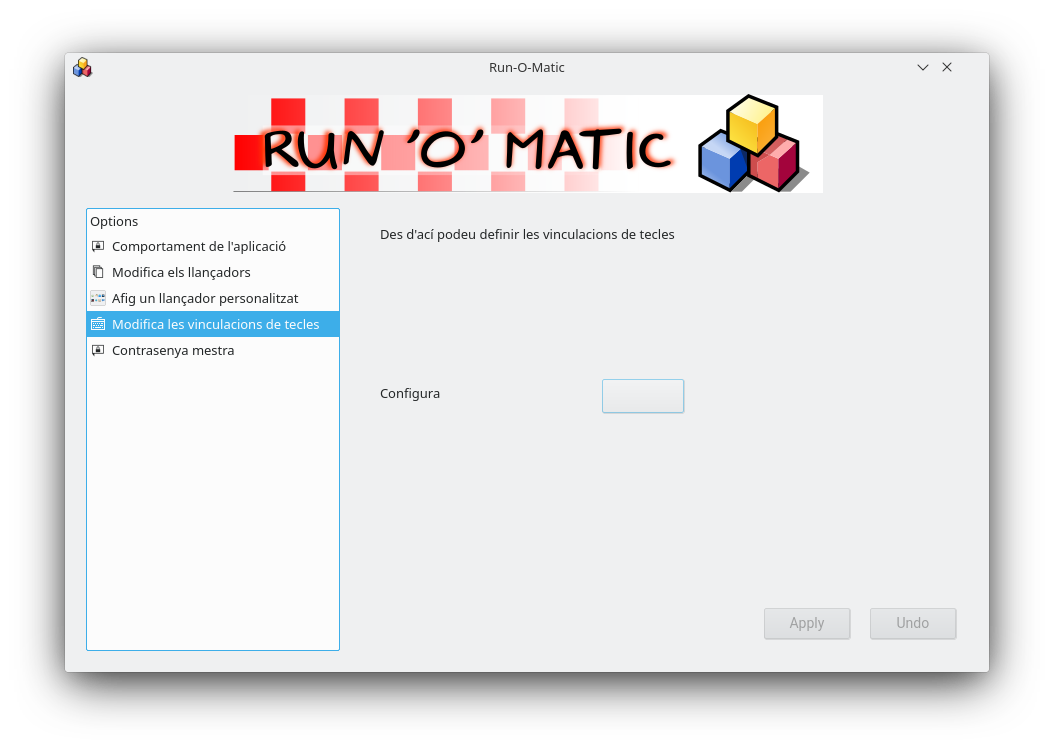Click the icon beside Afig un llançador personalitzat
This screenshot has width=1054, height=749.
(x=98, y=298)
